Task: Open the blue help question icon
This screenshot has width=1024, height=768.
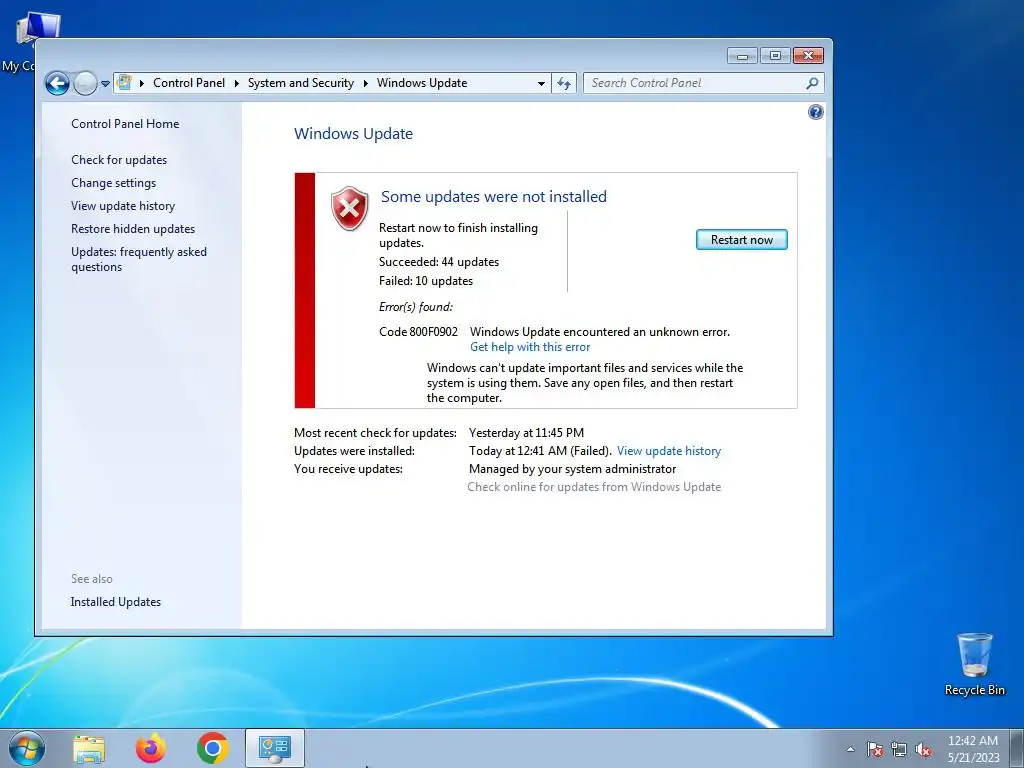Action: (816, 112)
